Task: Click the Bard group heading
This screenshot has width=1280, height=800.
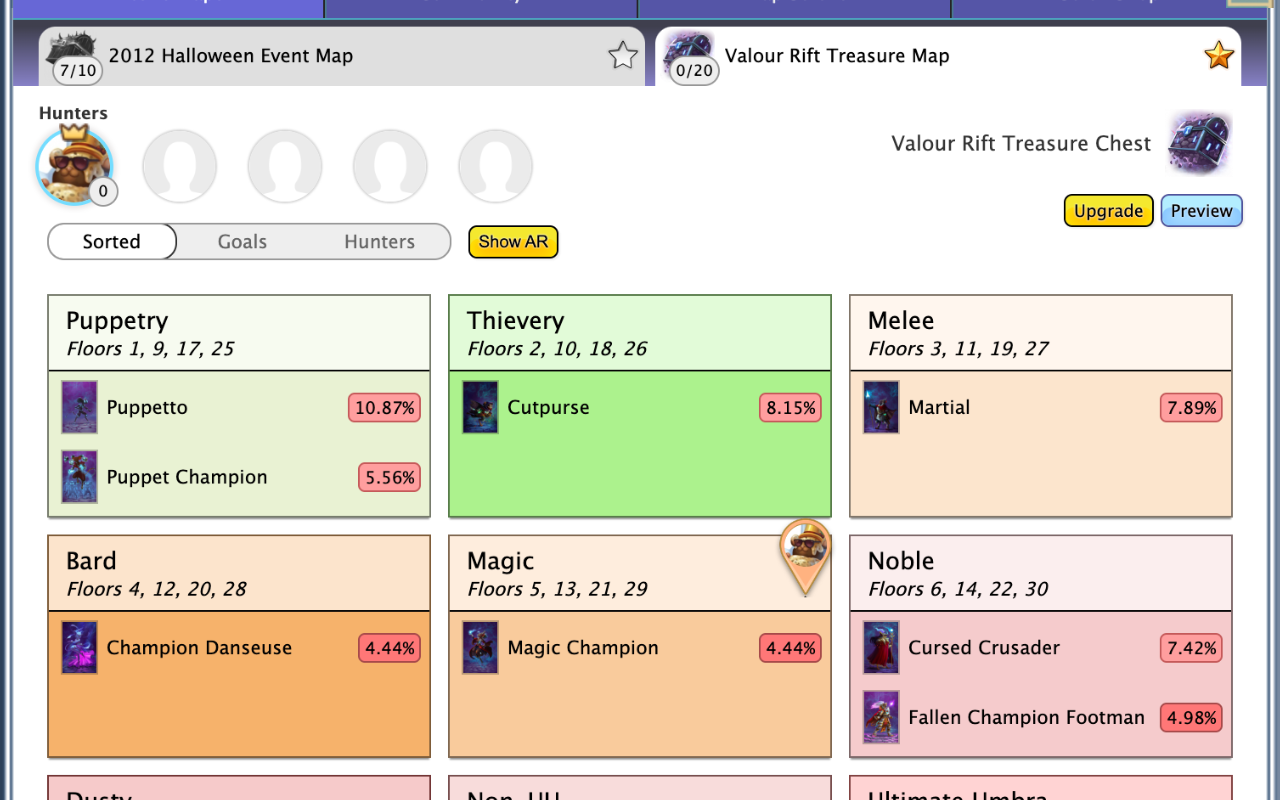Action: pos(91,561)
